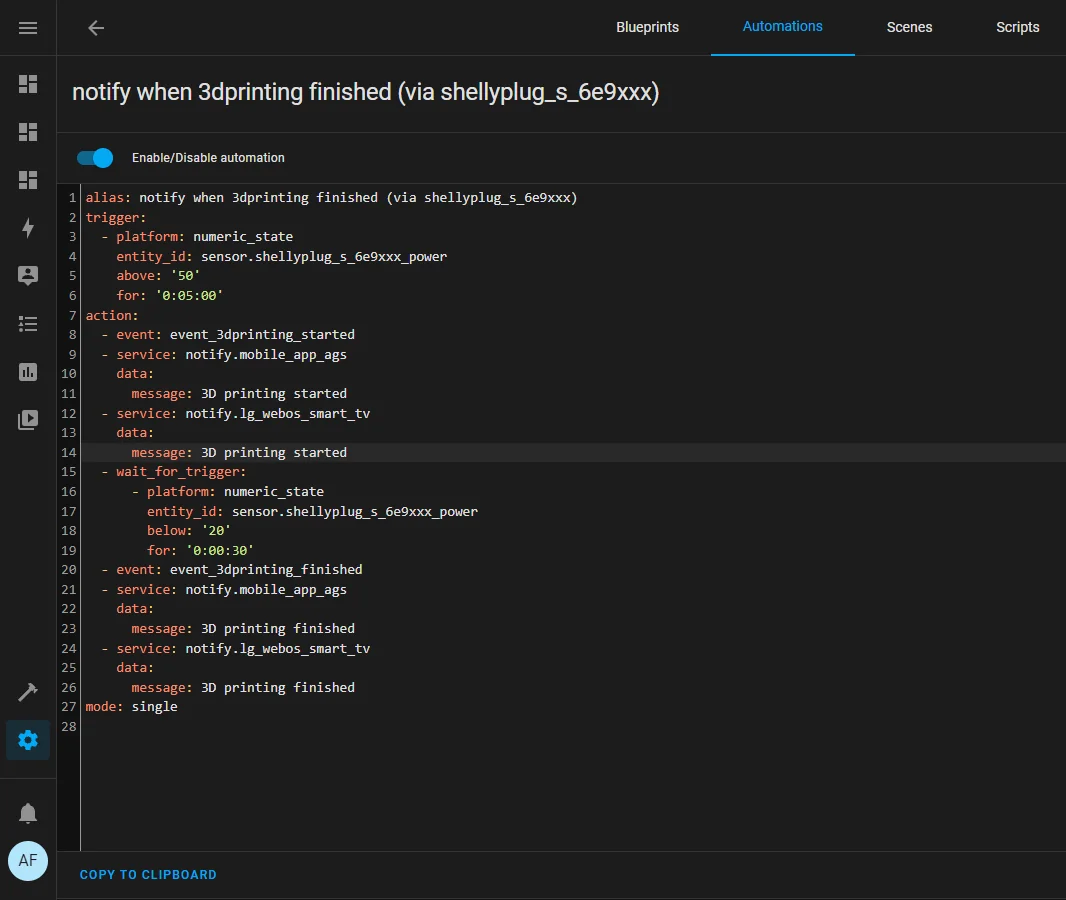Viewport: 1066px width, 900px height.
Task: Select the Settings gear icon in sidebar
Action: pos(28,740)
